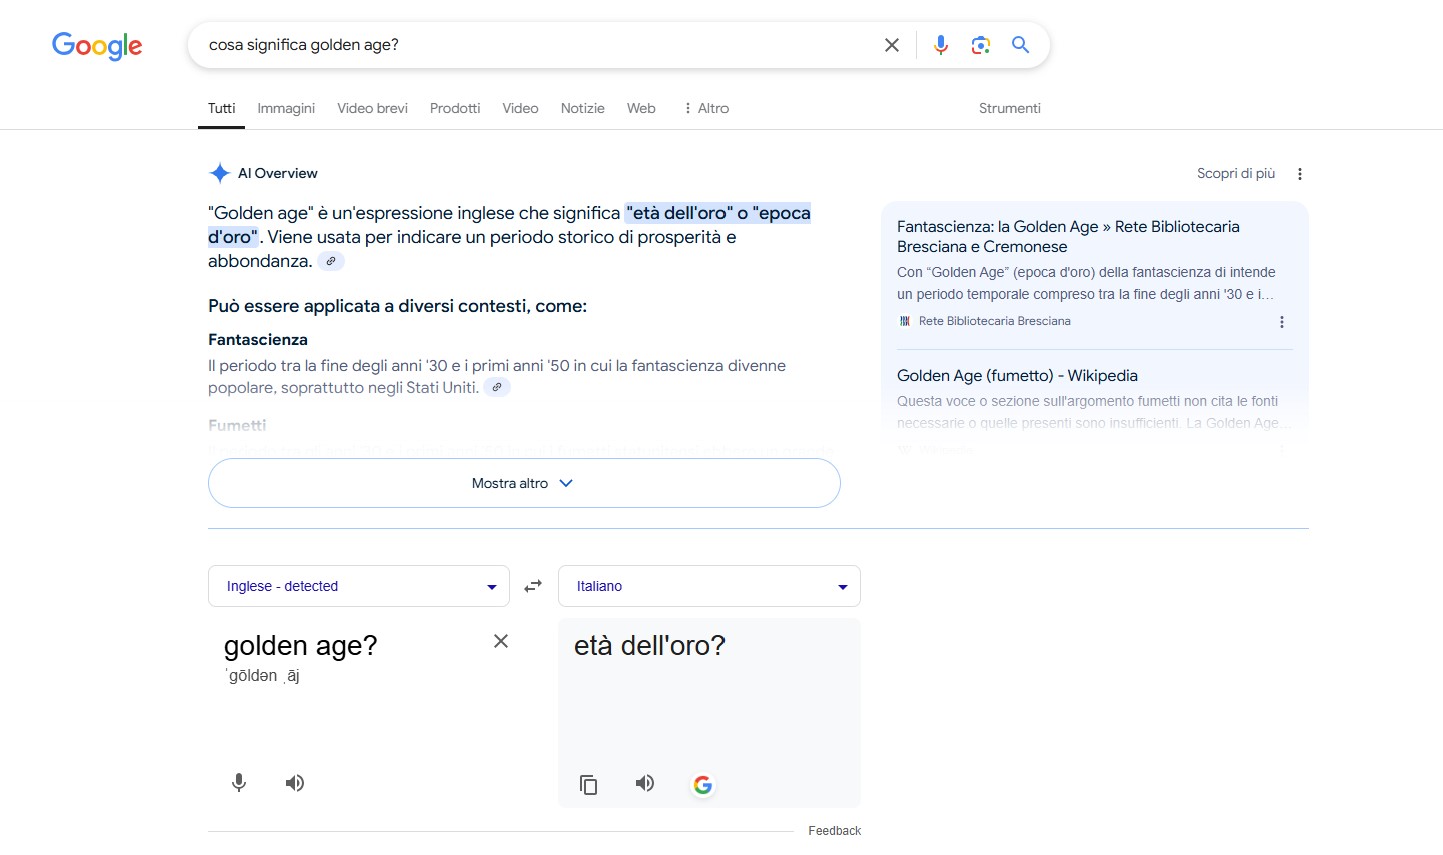The image size is (1443, 855).
Task: Open Google Lens image search
Action: tap(981, 45)
